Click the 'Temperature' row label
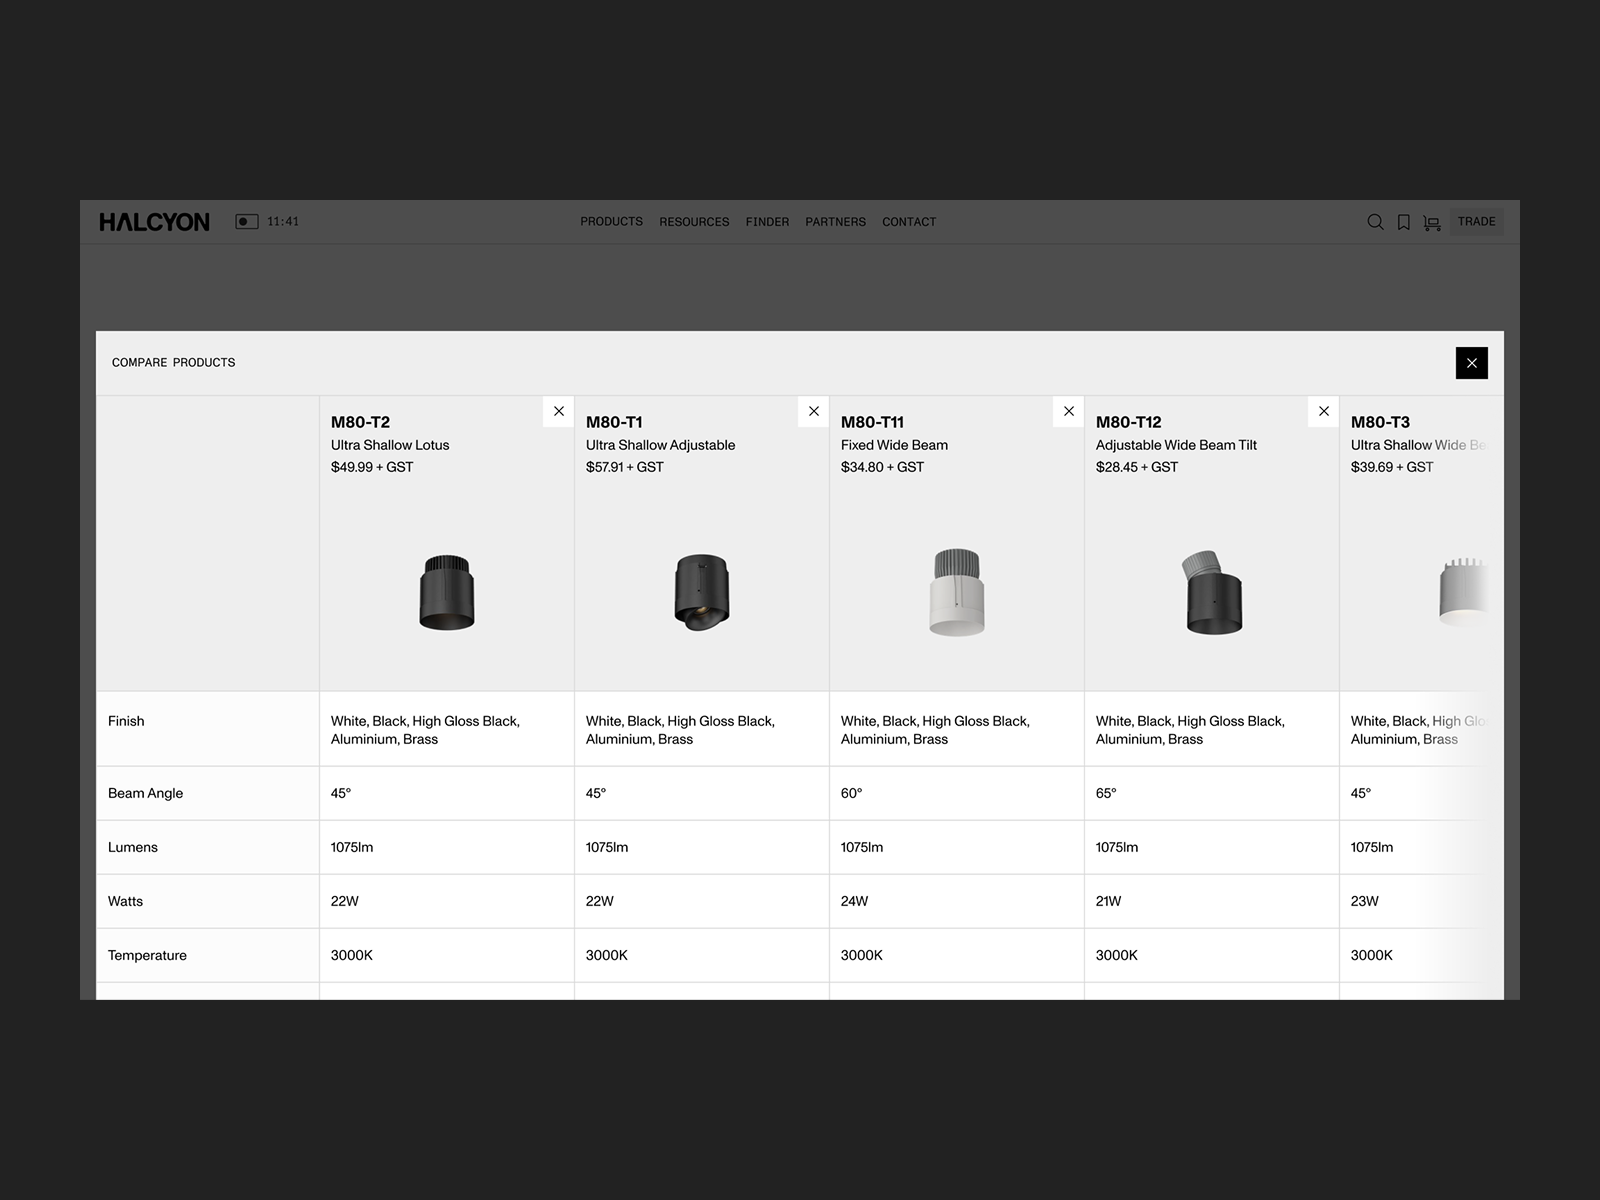 coord(147,955)
